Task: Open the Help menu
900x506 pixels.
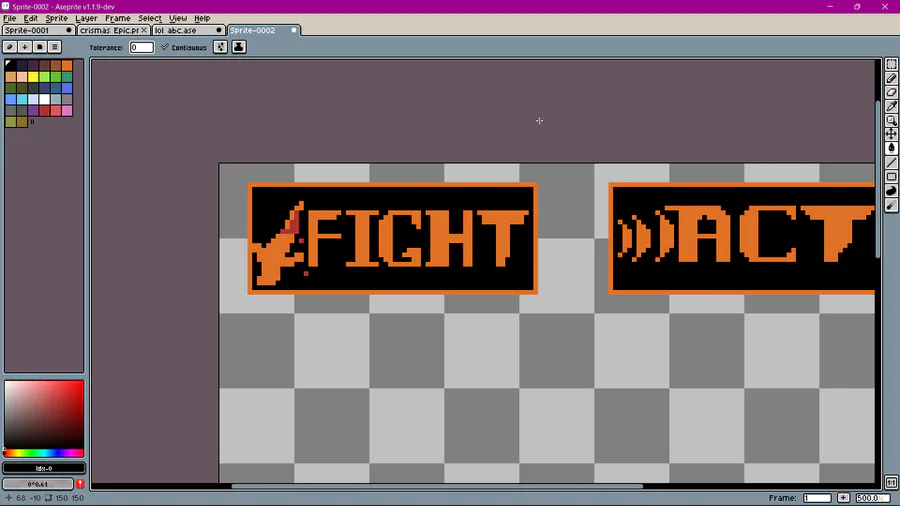Action: coord(202,18)
